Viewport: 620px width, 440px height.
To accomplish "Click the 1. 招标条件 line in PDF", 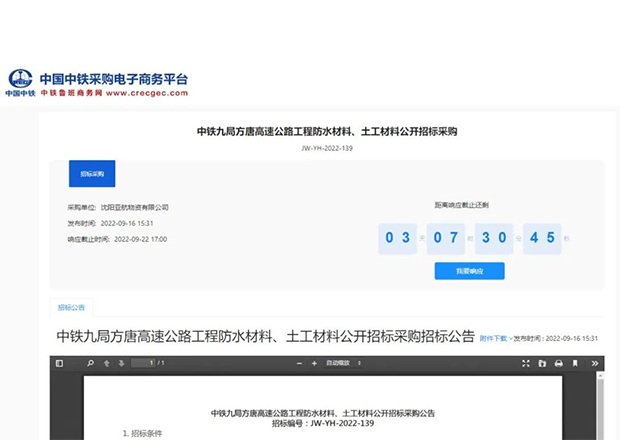I will click(142, 434).
